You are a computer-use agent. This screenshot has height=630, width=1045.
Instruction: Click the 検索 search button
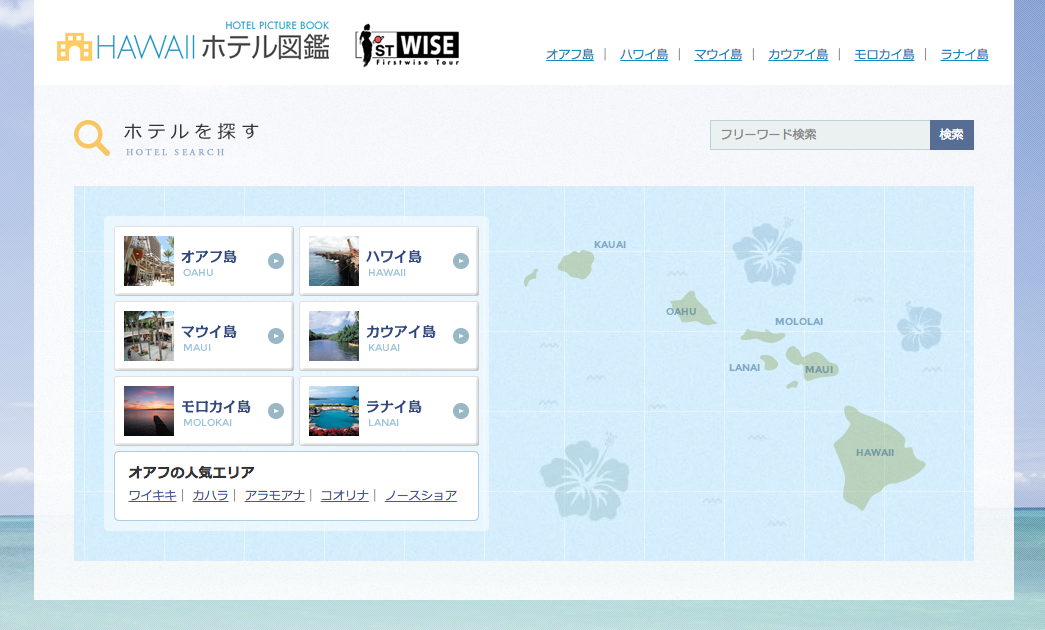[951, 135]
